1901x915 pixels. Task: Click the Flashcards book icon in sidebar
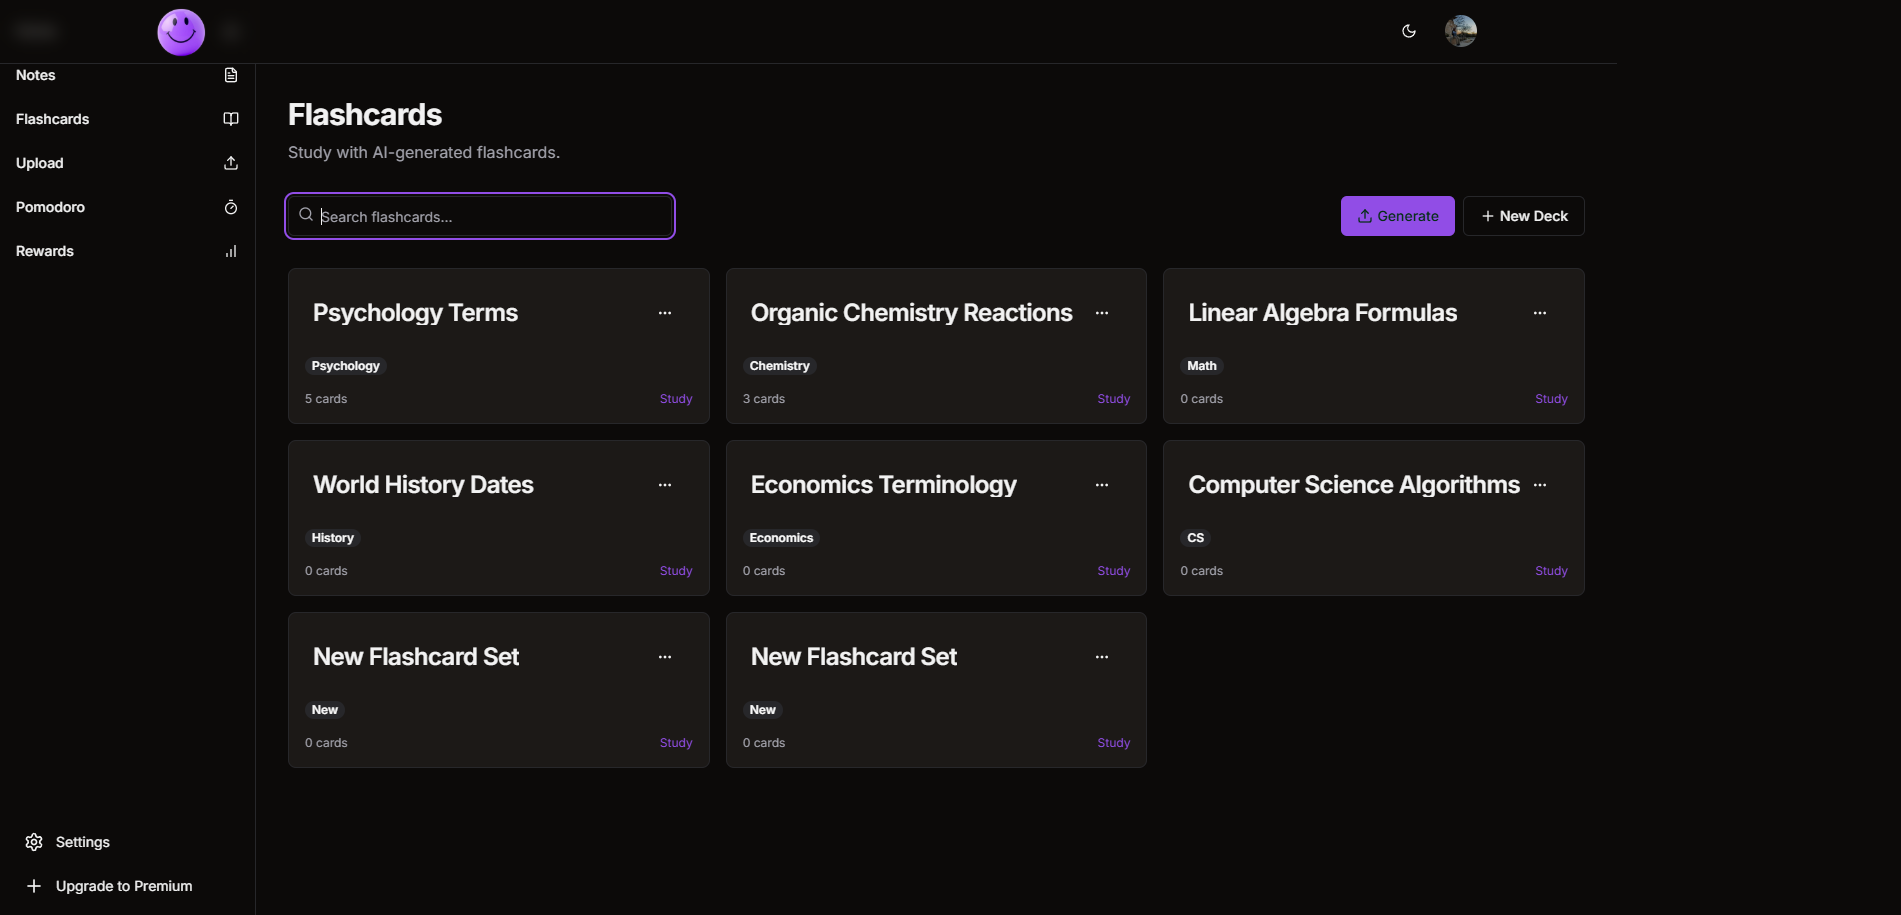coord(231,119)
